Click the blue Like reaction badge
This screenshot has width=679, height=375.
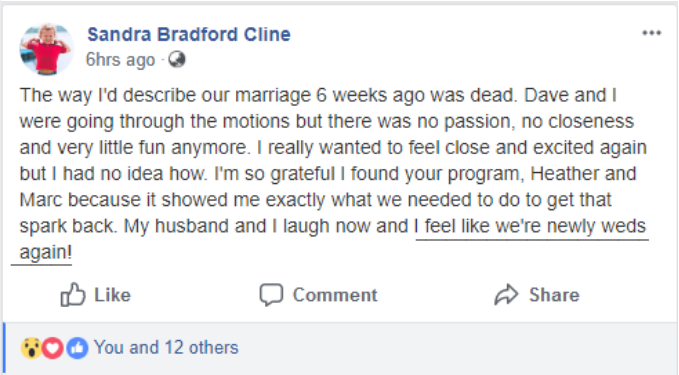coord(77,348)
